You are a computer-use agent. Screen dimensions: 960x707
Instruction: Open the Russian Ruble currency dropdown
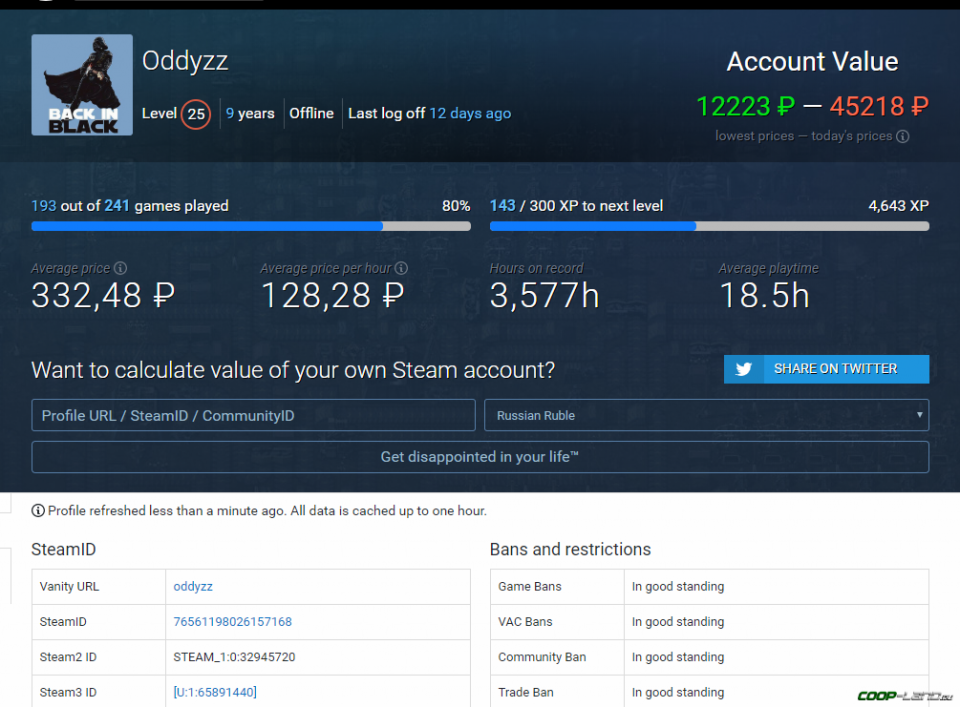[706, 415]
